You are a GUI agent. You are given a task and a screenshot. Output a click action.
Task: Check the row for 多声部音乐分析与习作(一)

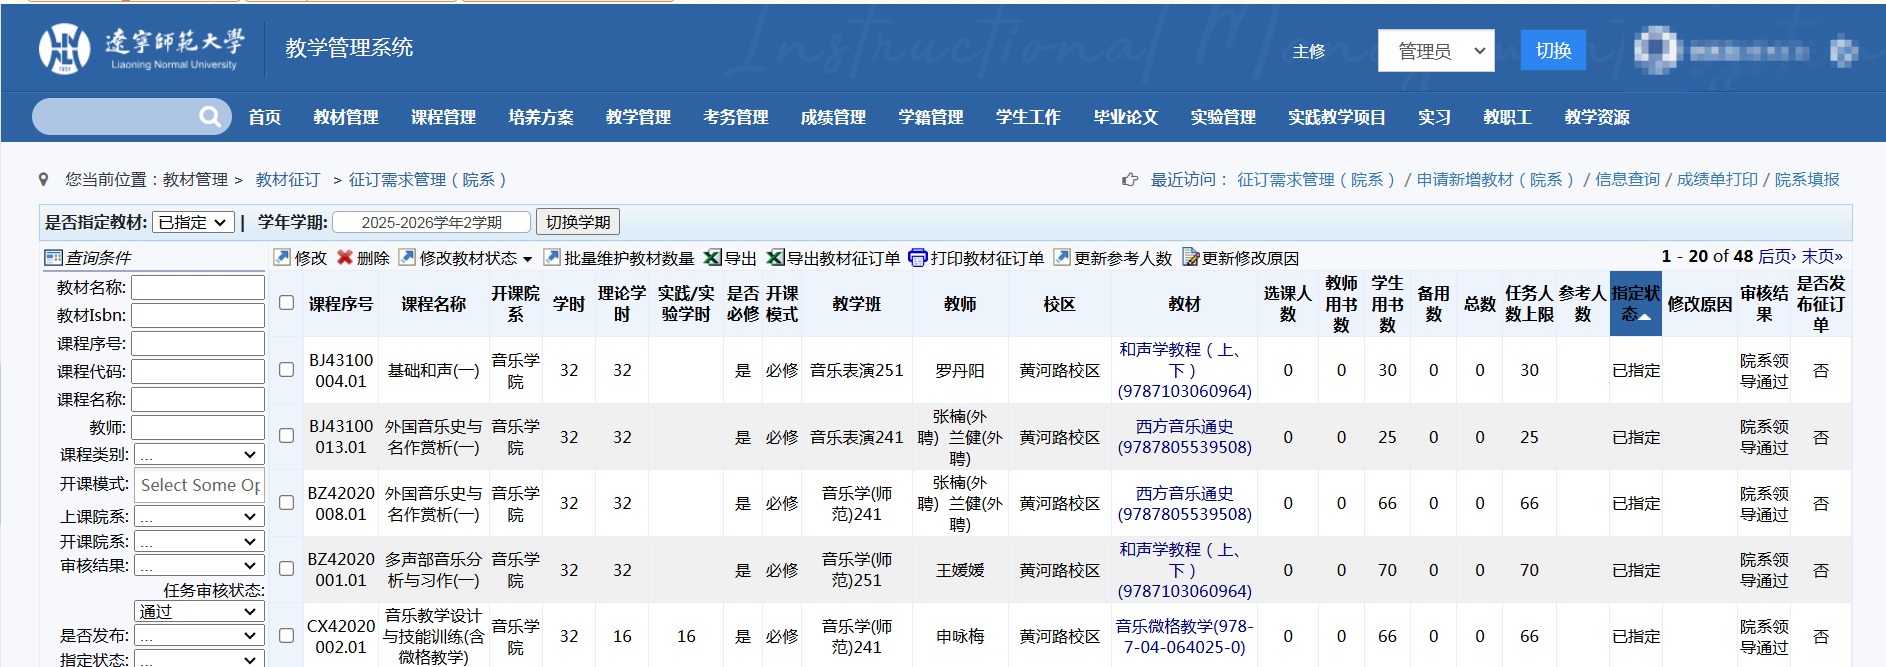tap(287, 569)
